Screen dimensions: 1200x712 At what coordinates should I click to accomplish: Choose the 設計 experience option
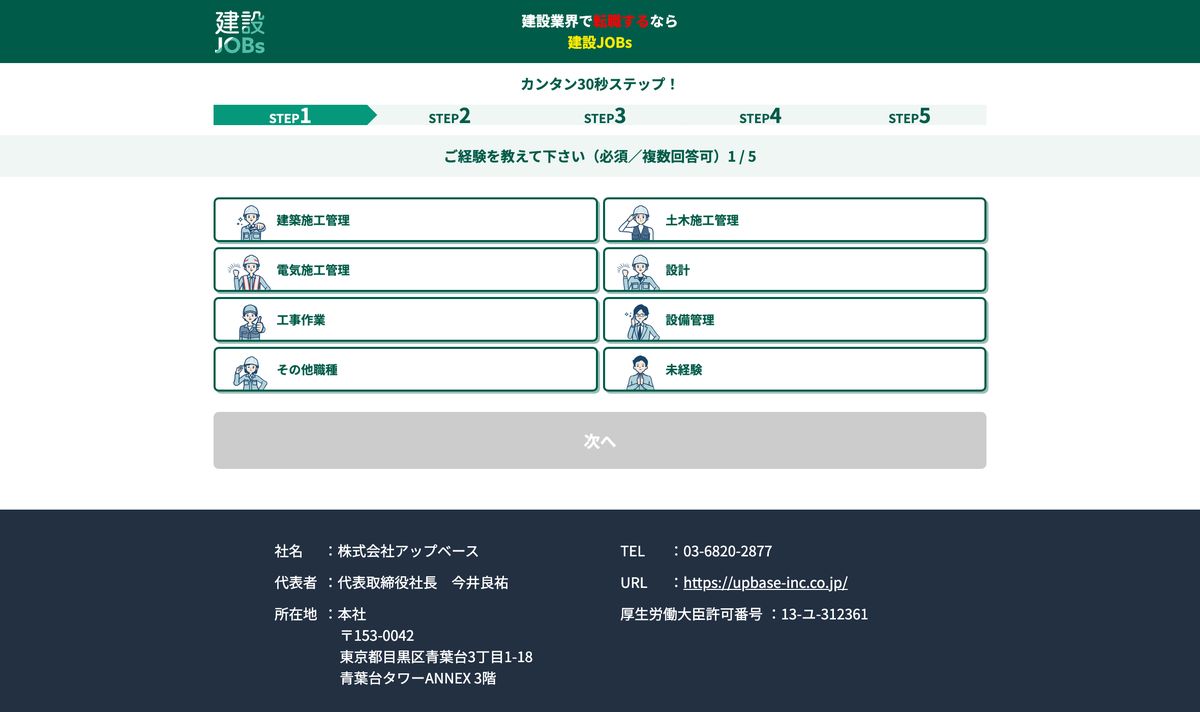795,270
